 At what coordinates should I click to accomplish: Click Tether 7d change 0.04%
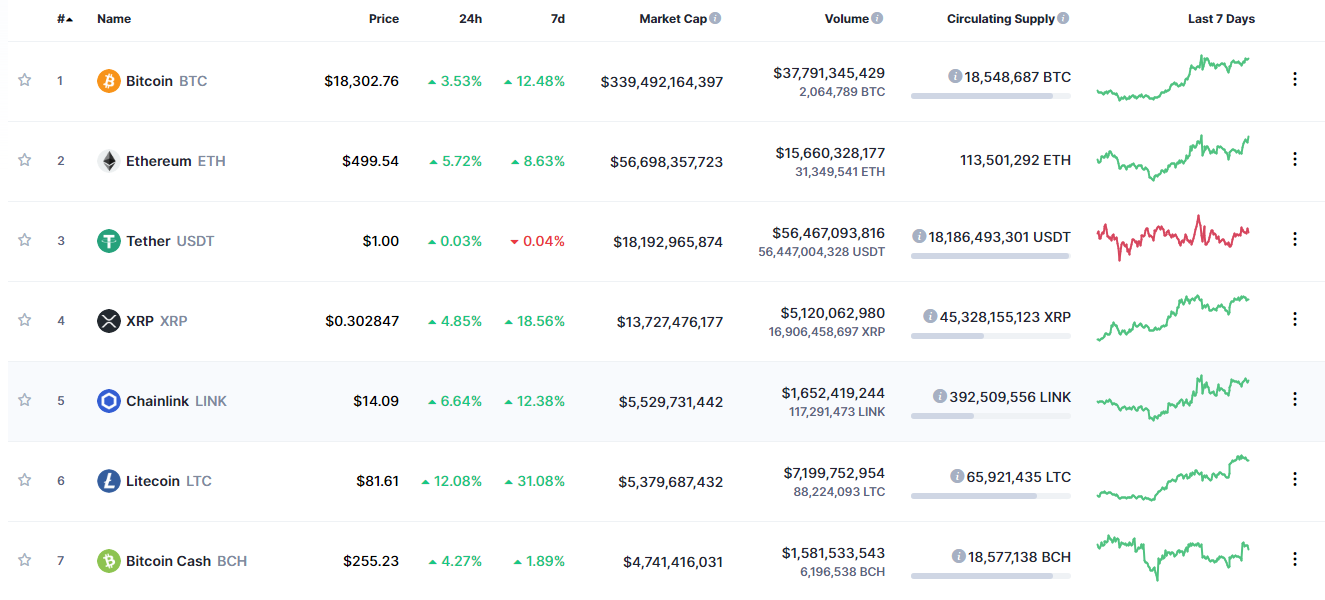click(537, 241)
